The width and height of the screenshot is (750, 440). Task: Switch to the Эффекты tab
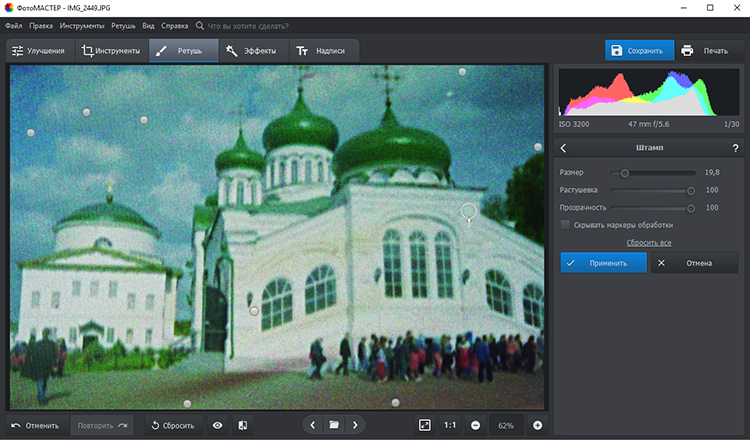click(251, 51)
